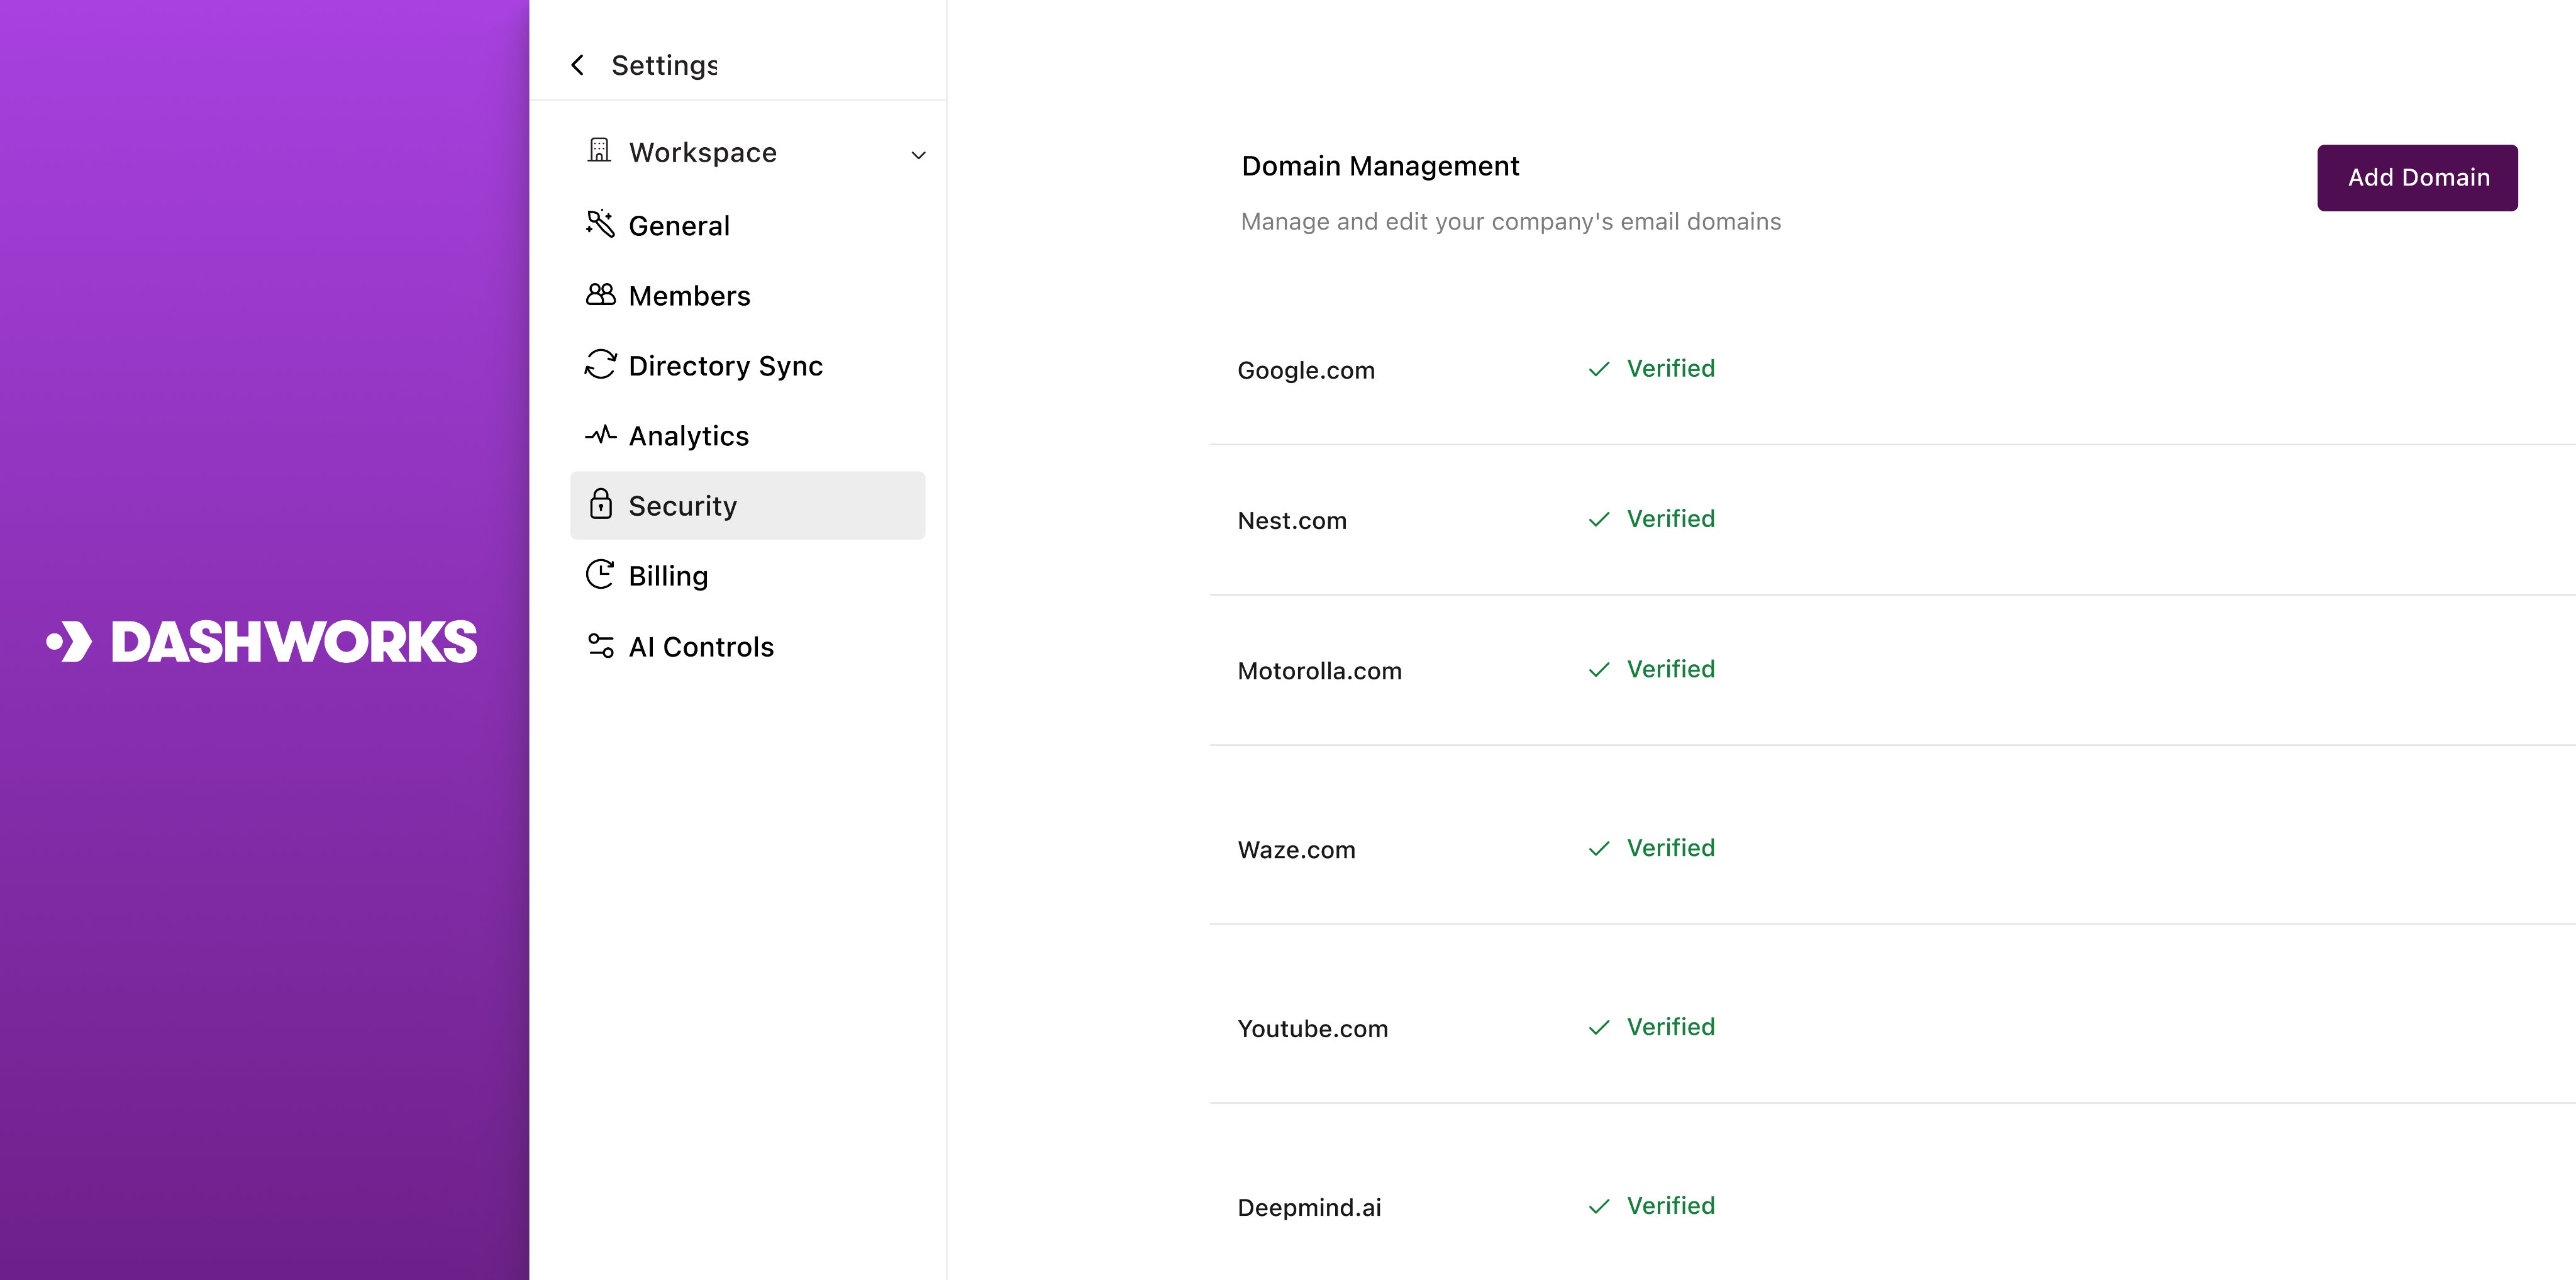Screen dimensions: 2576x1280
Task: Click the Verified checkmark for Motorolla.com
Action: [1599, 669]
